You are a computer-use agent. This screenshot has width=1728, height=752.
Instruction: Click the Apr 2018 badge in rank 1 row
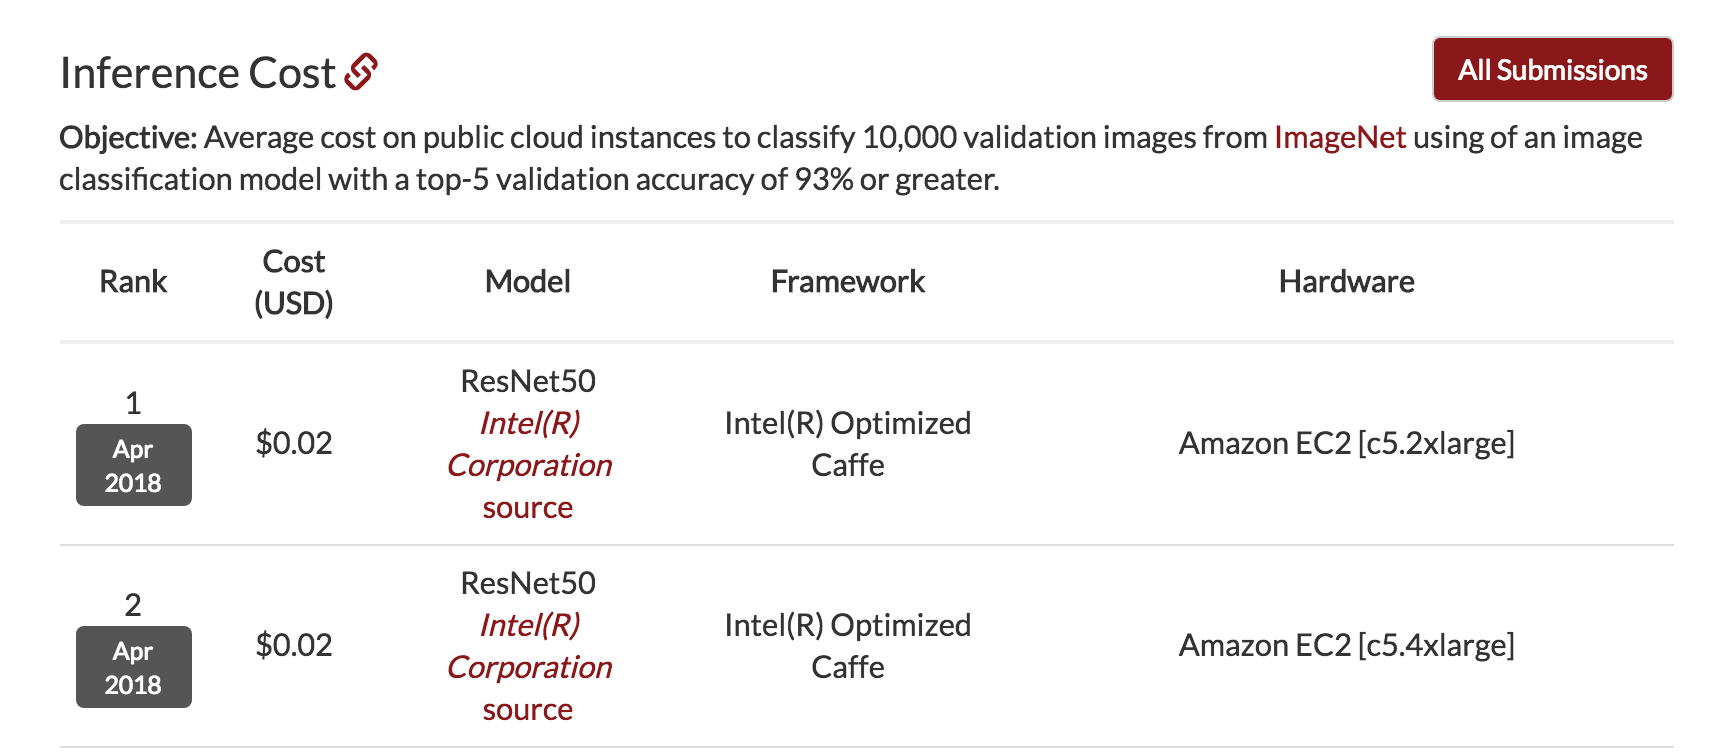tap(133, 465)
